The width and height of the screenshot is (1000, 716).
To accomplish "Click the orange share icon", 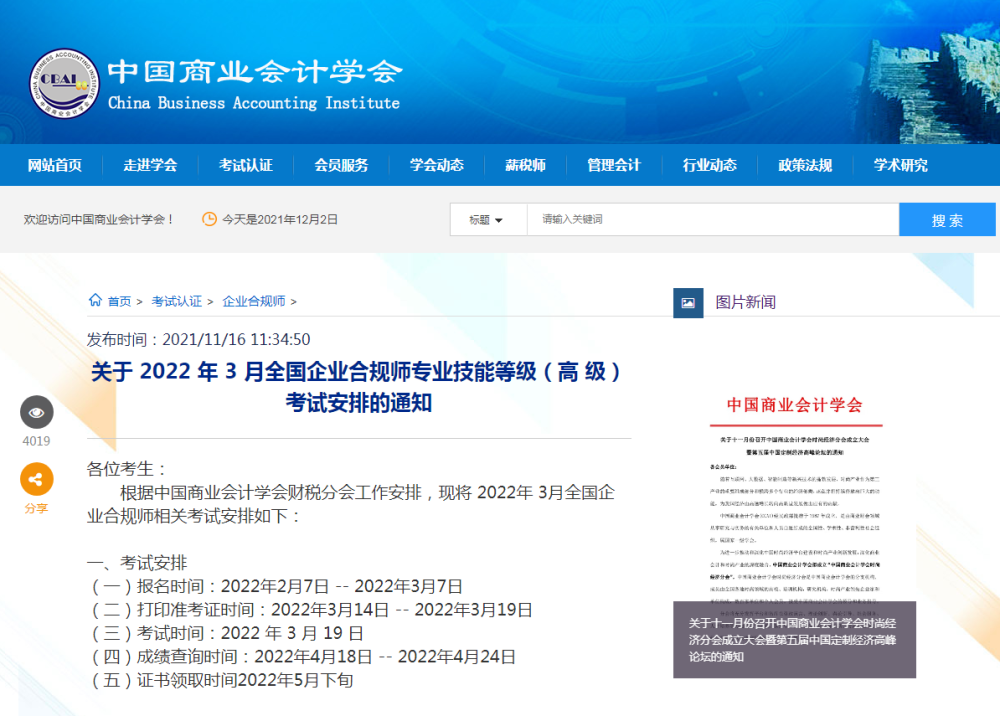I will (x=36, y=479).
